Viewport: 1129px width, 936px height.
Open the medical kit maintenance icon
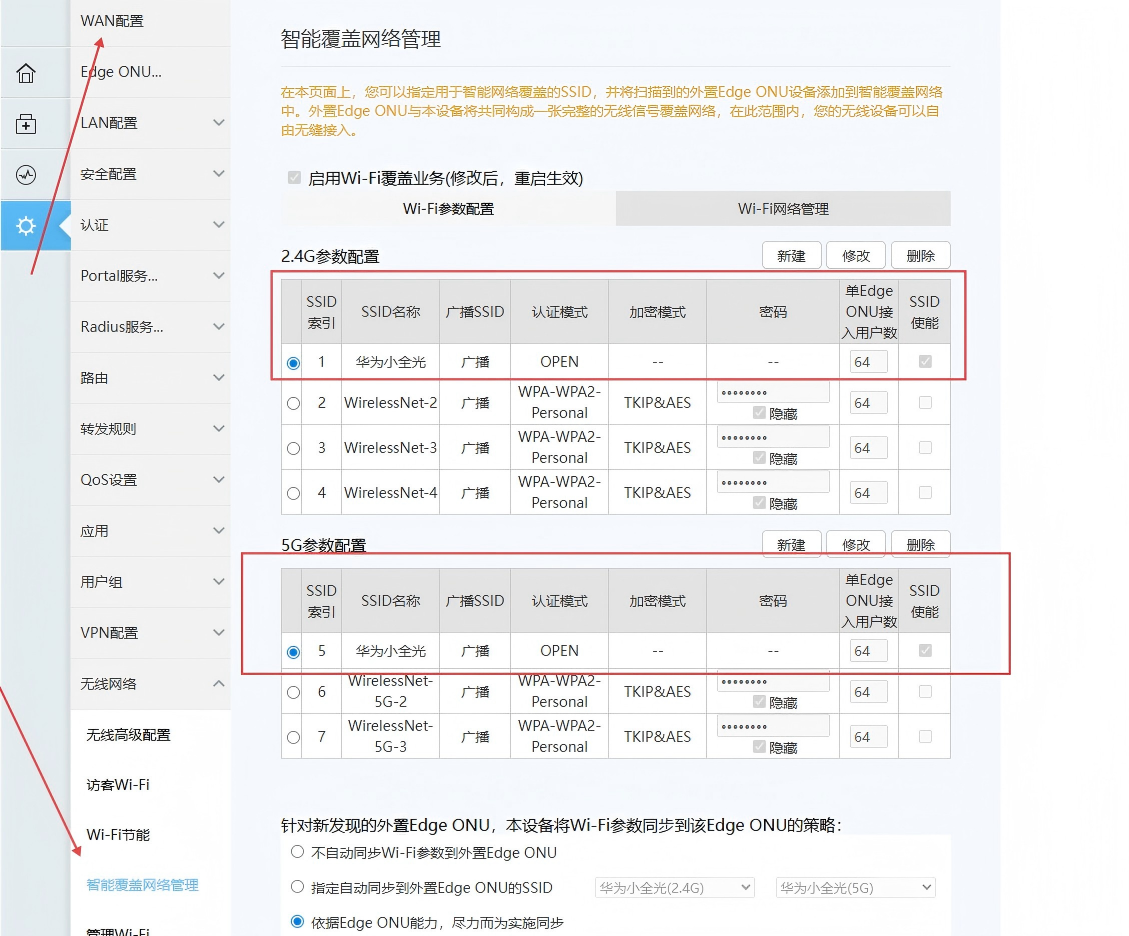click(x=26, y=124)
